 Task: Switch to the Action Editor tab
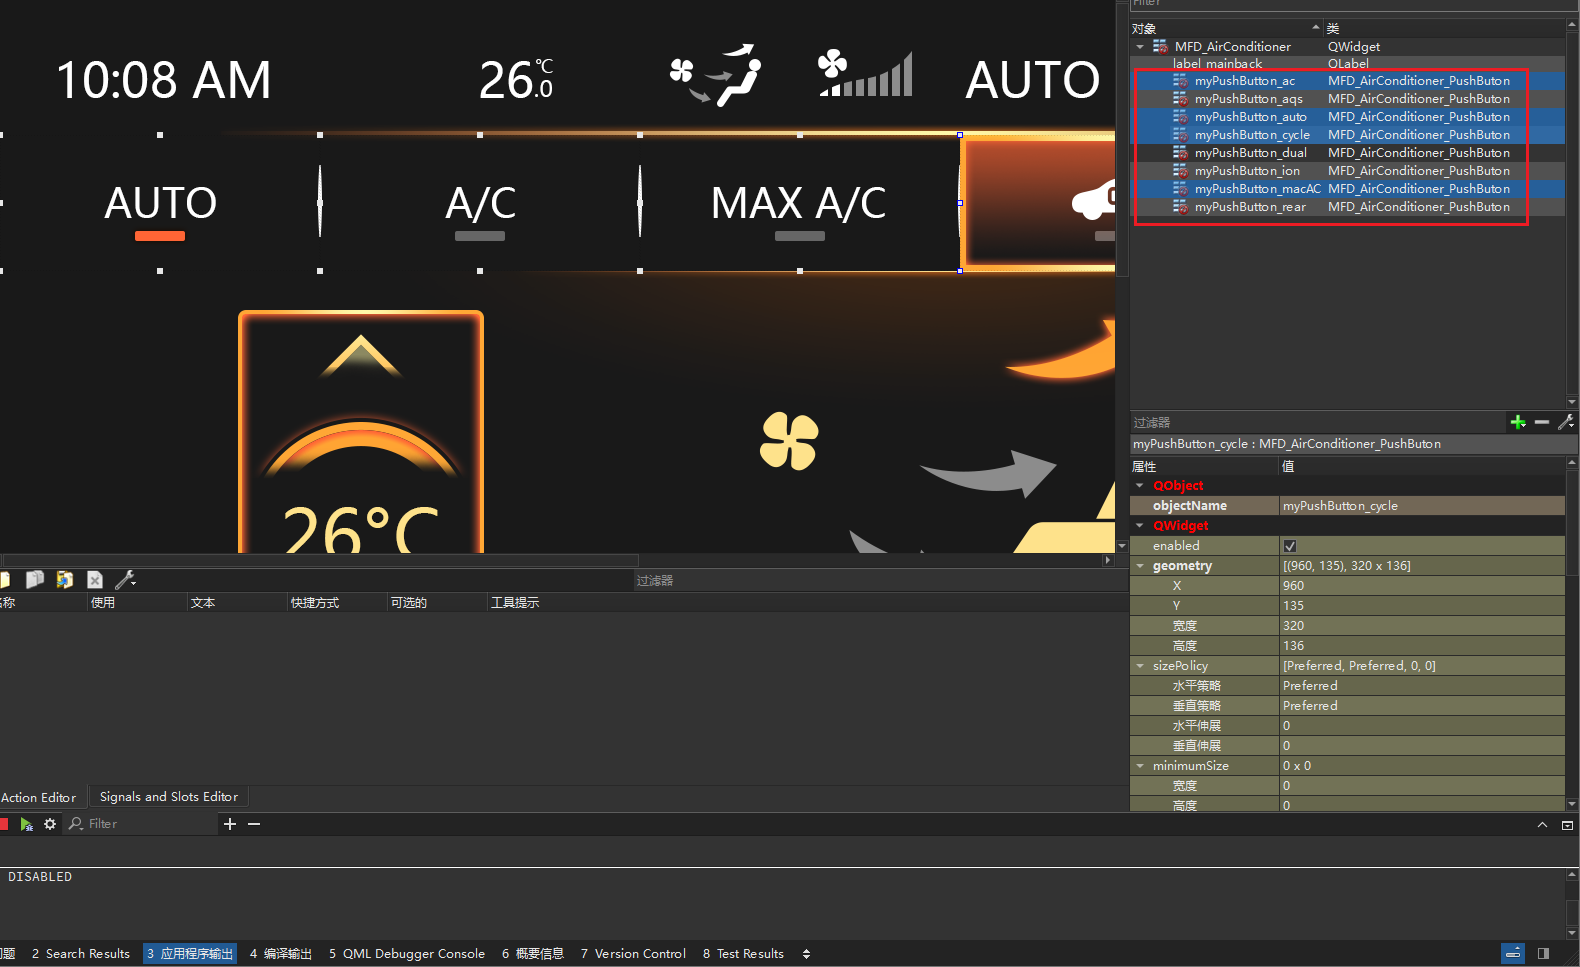point(39,797)
